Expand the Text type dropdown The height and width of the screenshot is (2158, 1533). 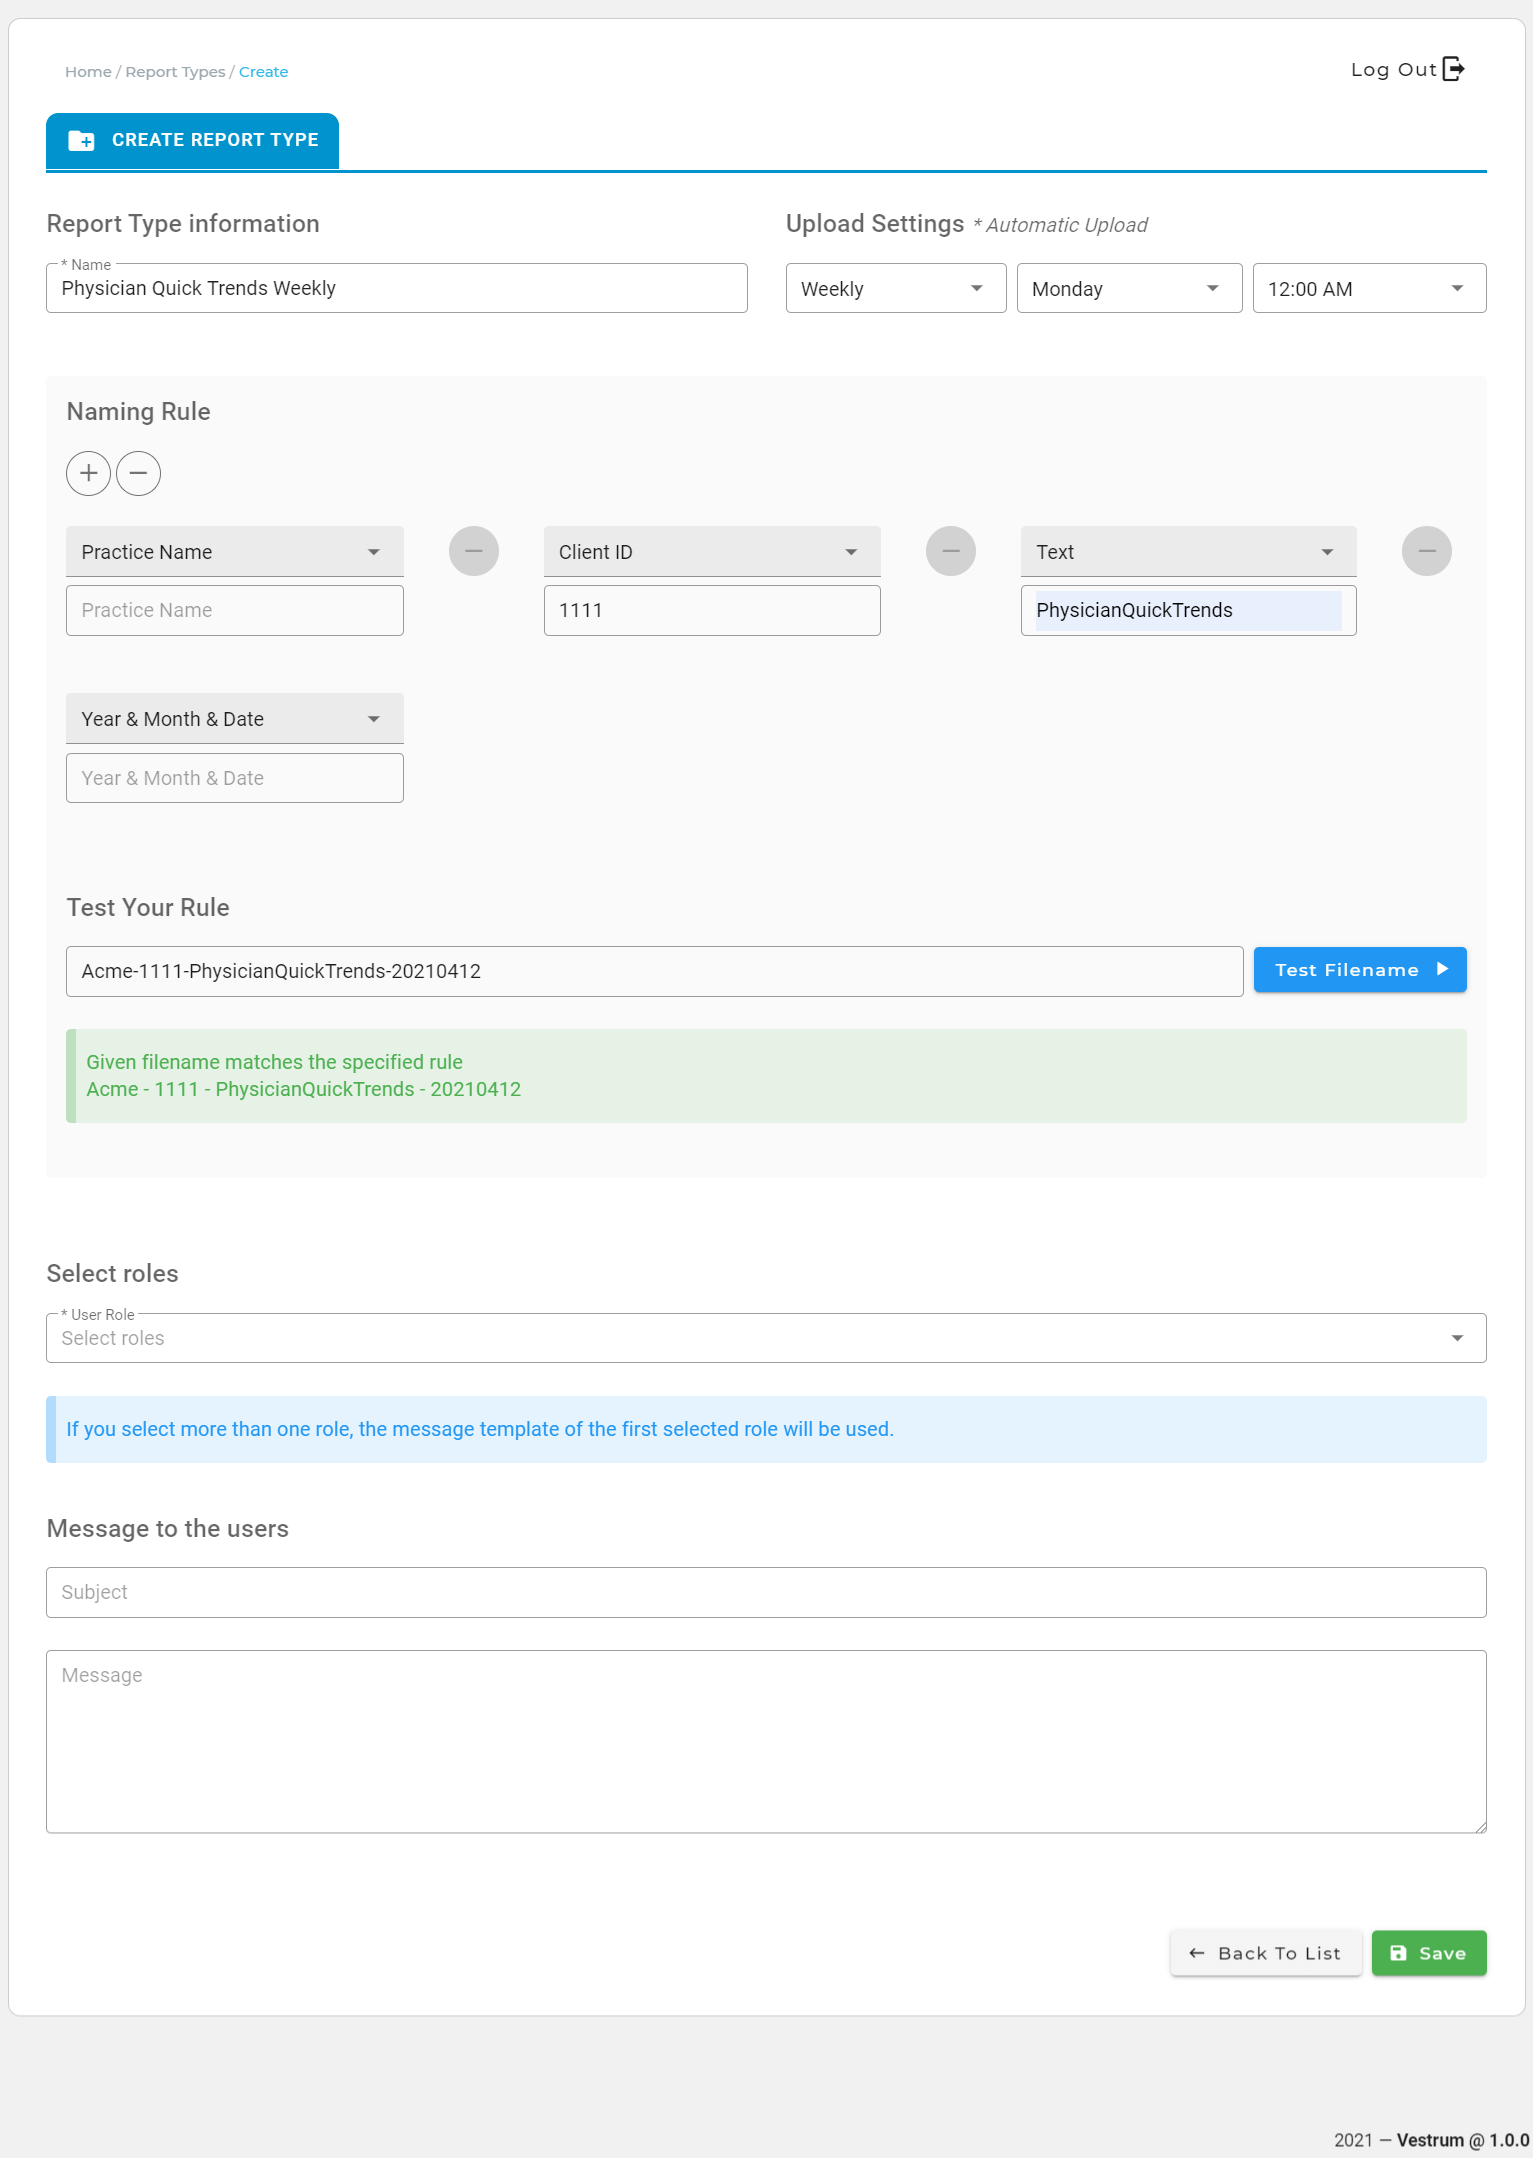click(x=1189, y=551)
